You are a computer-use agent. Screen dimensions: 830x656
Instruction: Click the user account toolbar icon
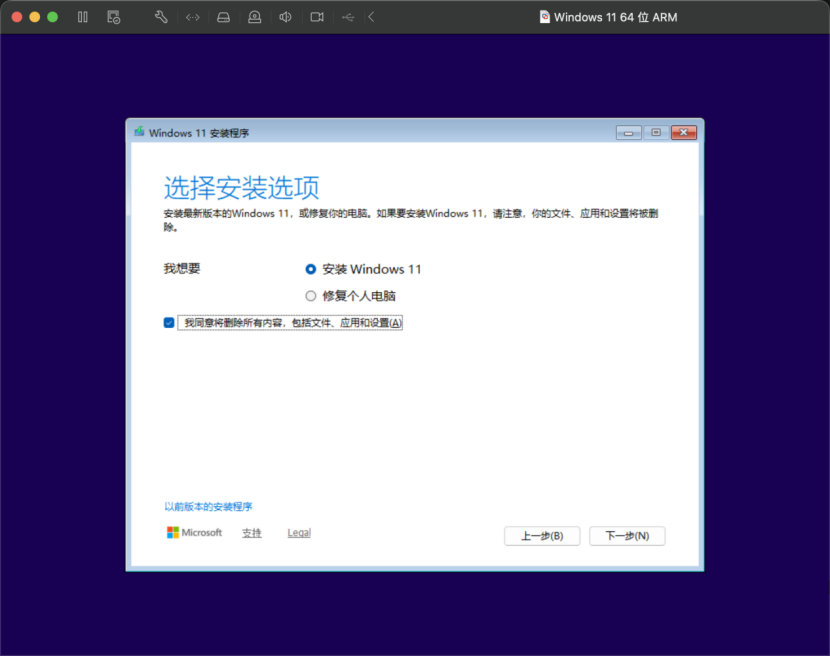pyautogui.click(x=255, y=17)
